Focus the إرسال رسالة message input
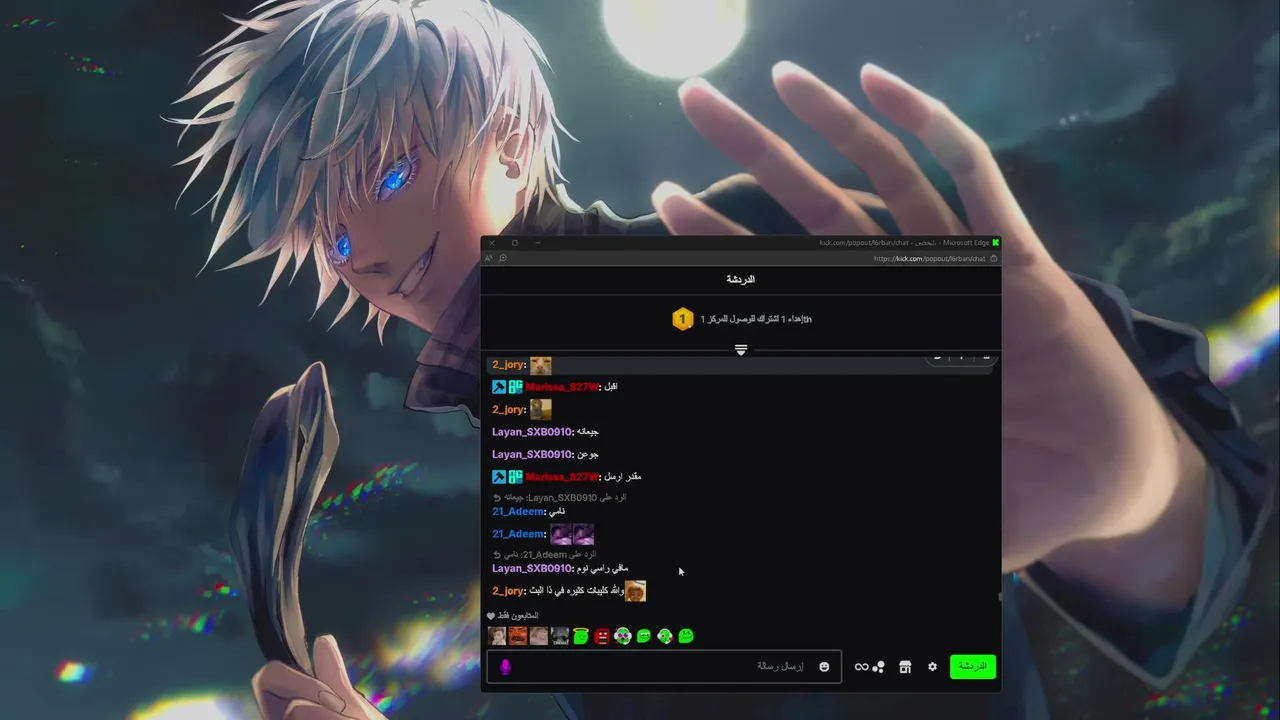The width and height of the screenshot is (1280, 720). click(x=664, y=667)
